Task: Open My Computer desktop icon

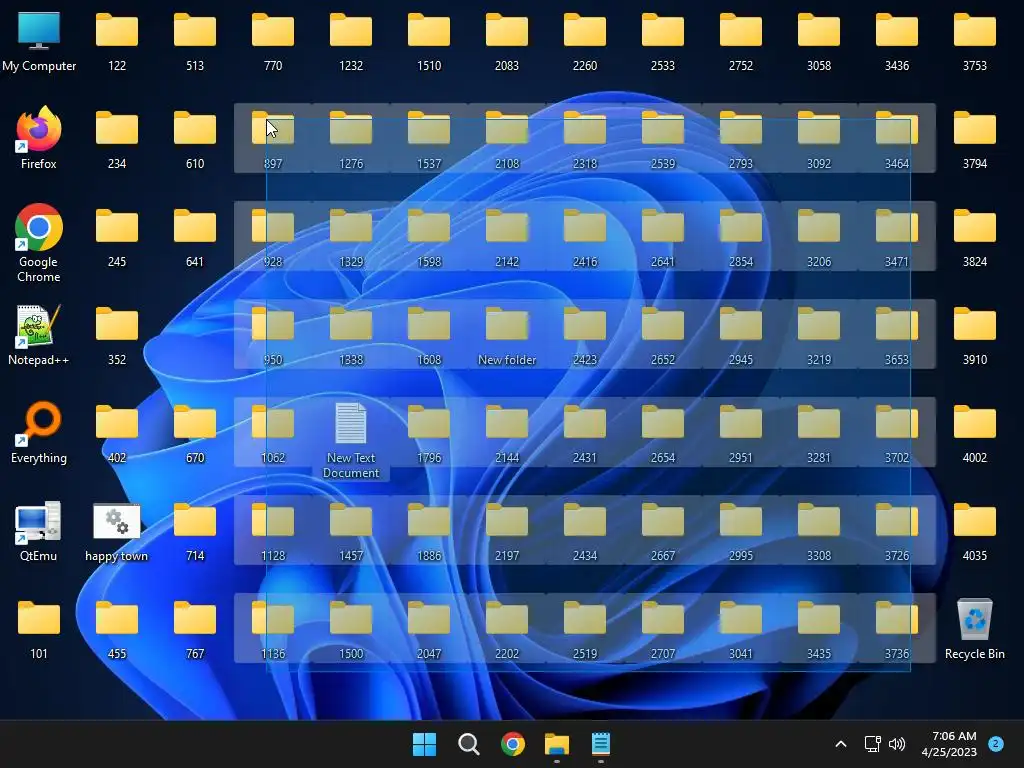Action: [x=39, y=41]
